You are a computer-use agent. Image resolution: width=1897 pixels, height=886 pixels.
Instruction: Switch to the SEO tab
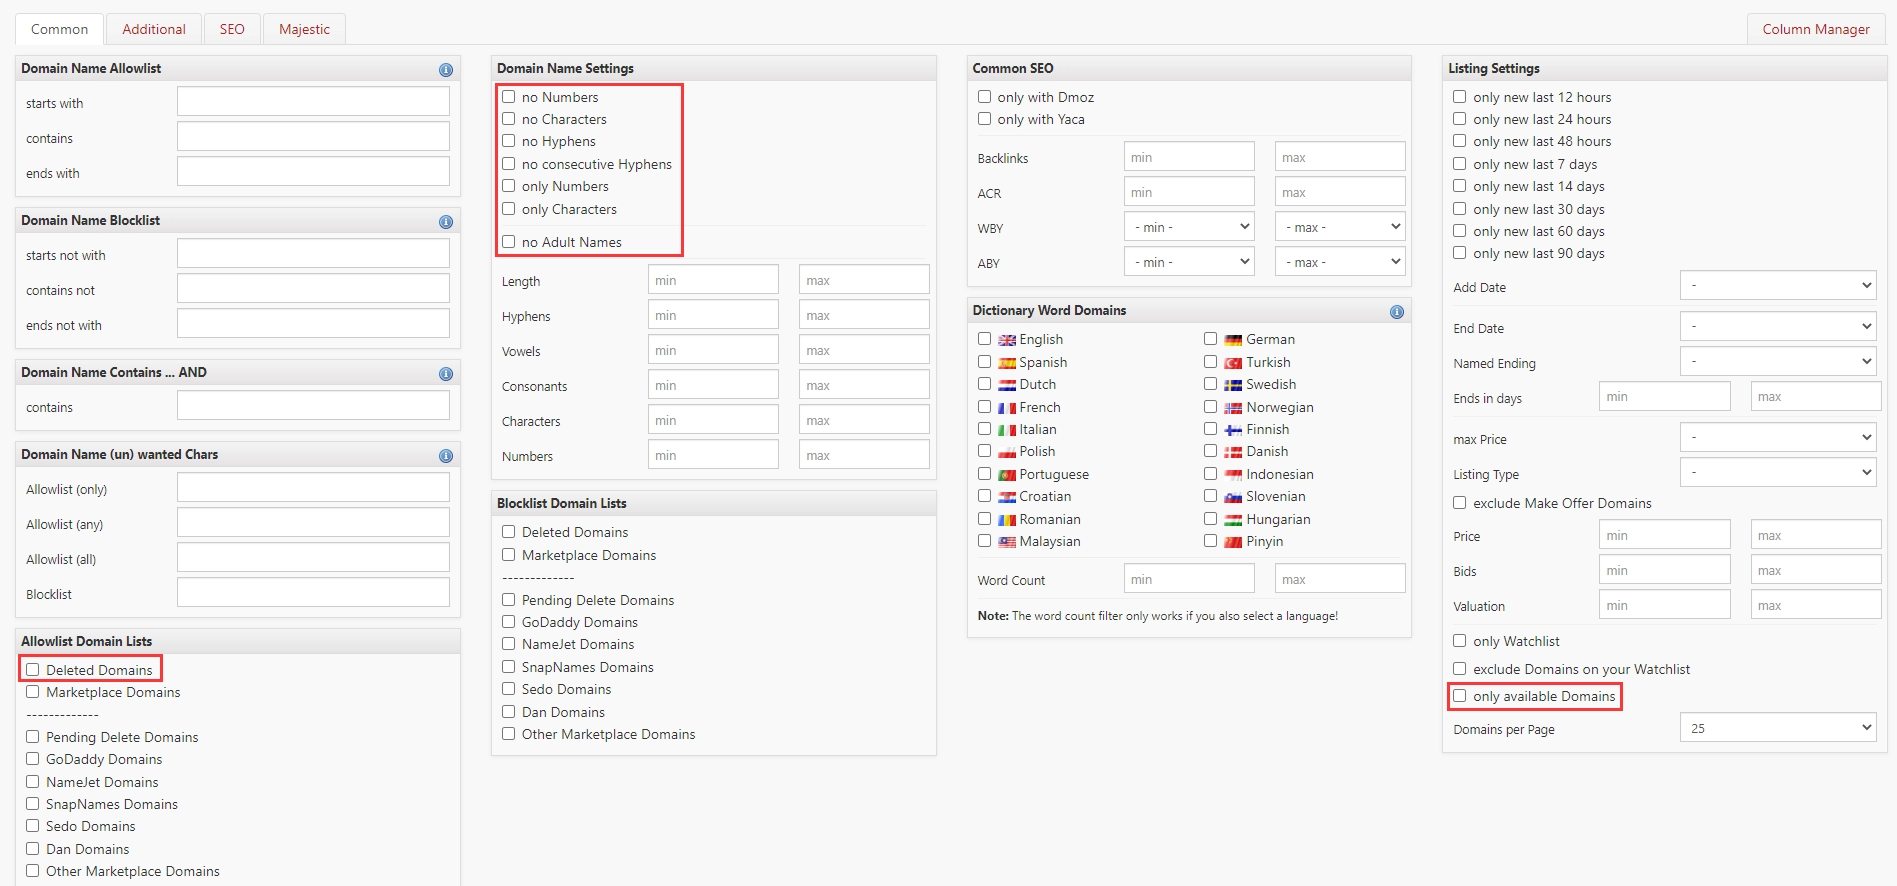tap(232, 29)
